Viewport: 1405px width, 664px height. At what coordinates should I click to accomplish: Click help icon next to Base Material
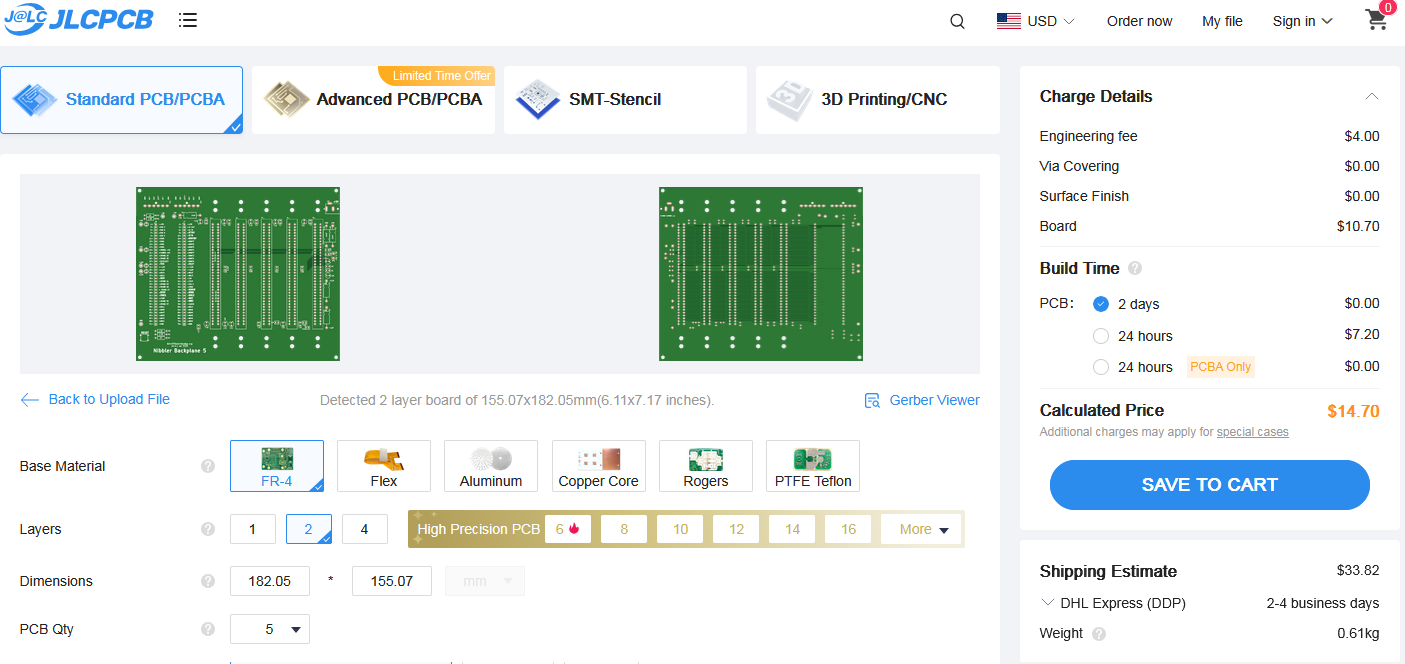tap(208, 466)
